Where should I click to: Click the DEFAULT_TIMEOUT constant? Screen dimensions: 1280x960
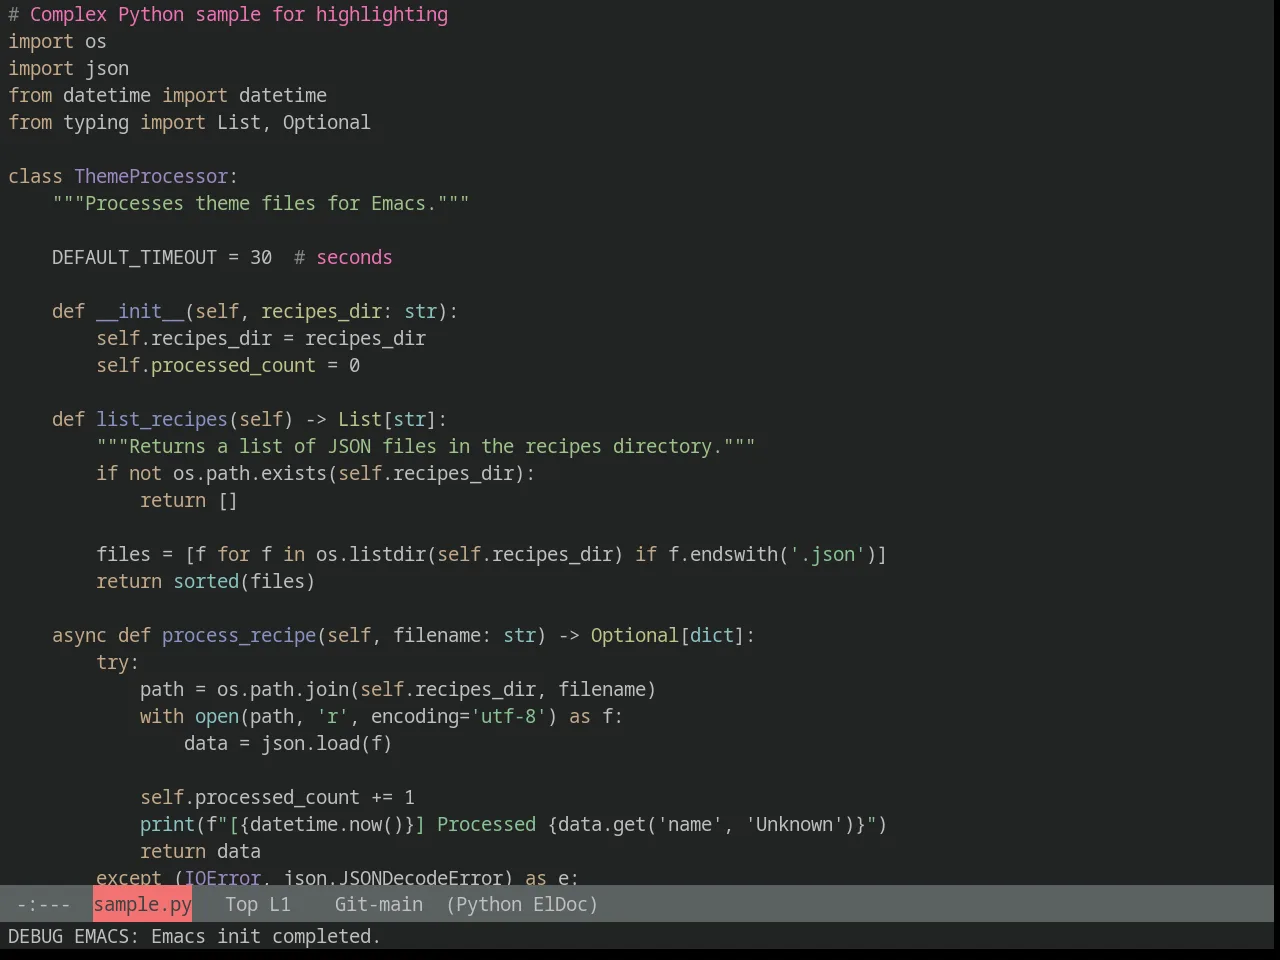coord(134,257)
